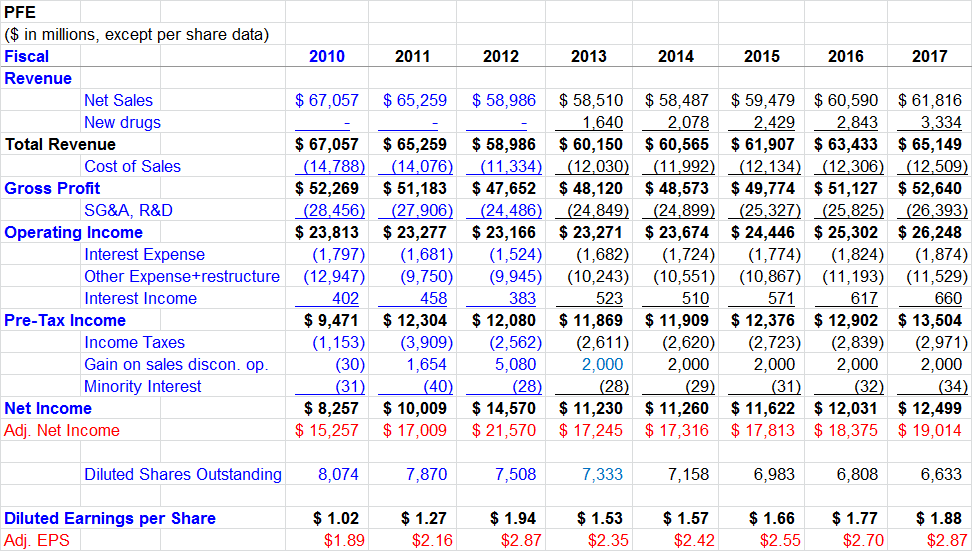Click the Pre-Tax Income label

click(x=64, y=320)
